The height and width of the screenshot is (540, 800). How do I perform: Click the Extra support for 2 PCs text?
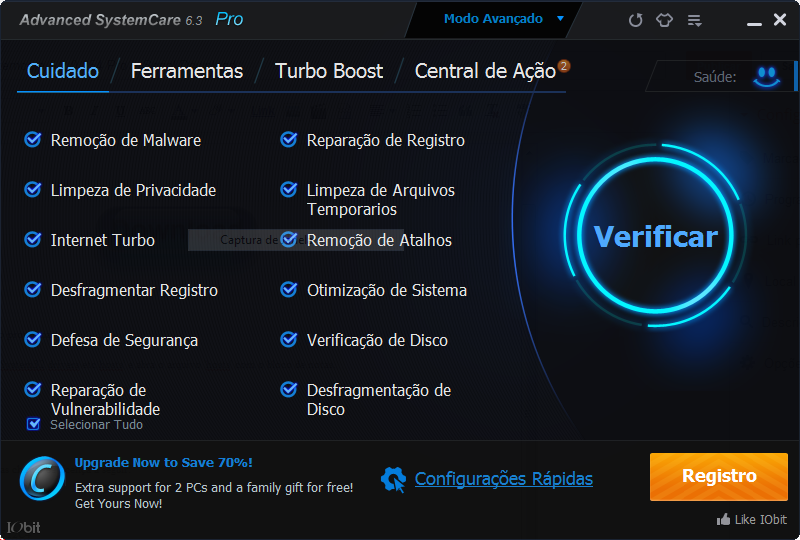(x=214, y=487)
